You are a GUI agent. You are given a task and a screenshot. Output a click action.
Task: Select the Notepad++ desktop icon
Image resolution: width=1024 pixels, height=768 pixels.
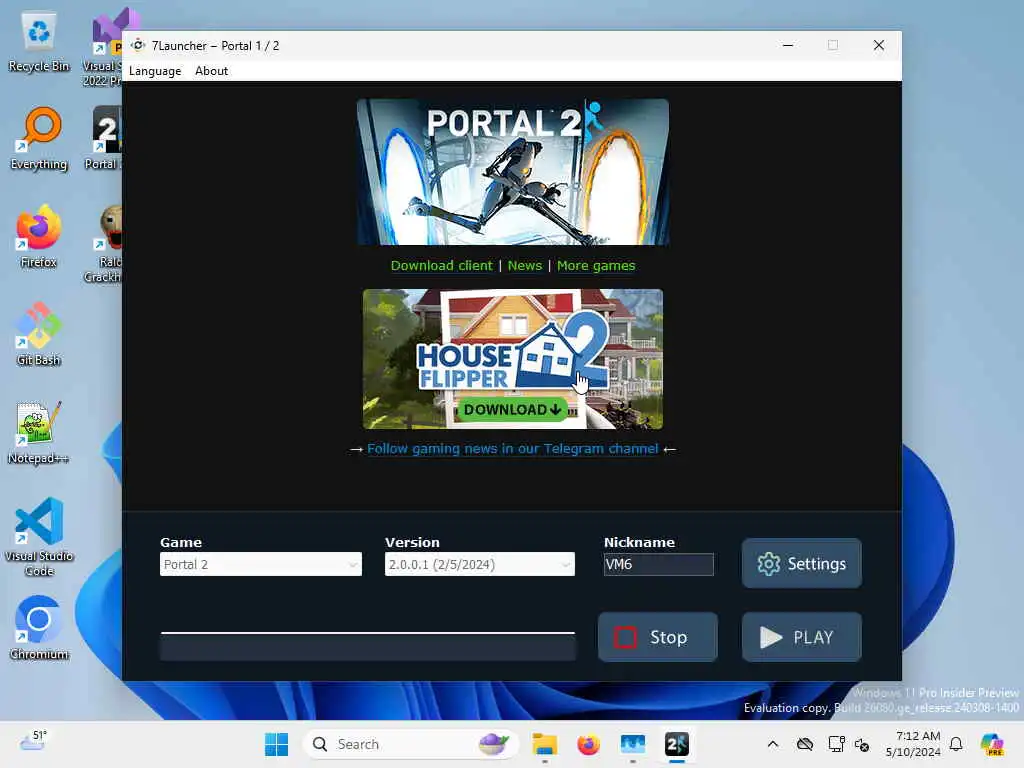click(39, 433)
